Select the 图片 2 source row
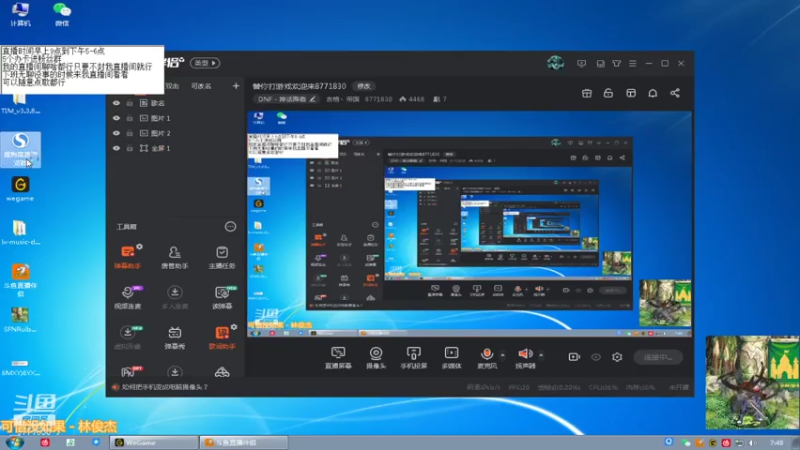This screenshot has width=800, height=450. point(176,133)
